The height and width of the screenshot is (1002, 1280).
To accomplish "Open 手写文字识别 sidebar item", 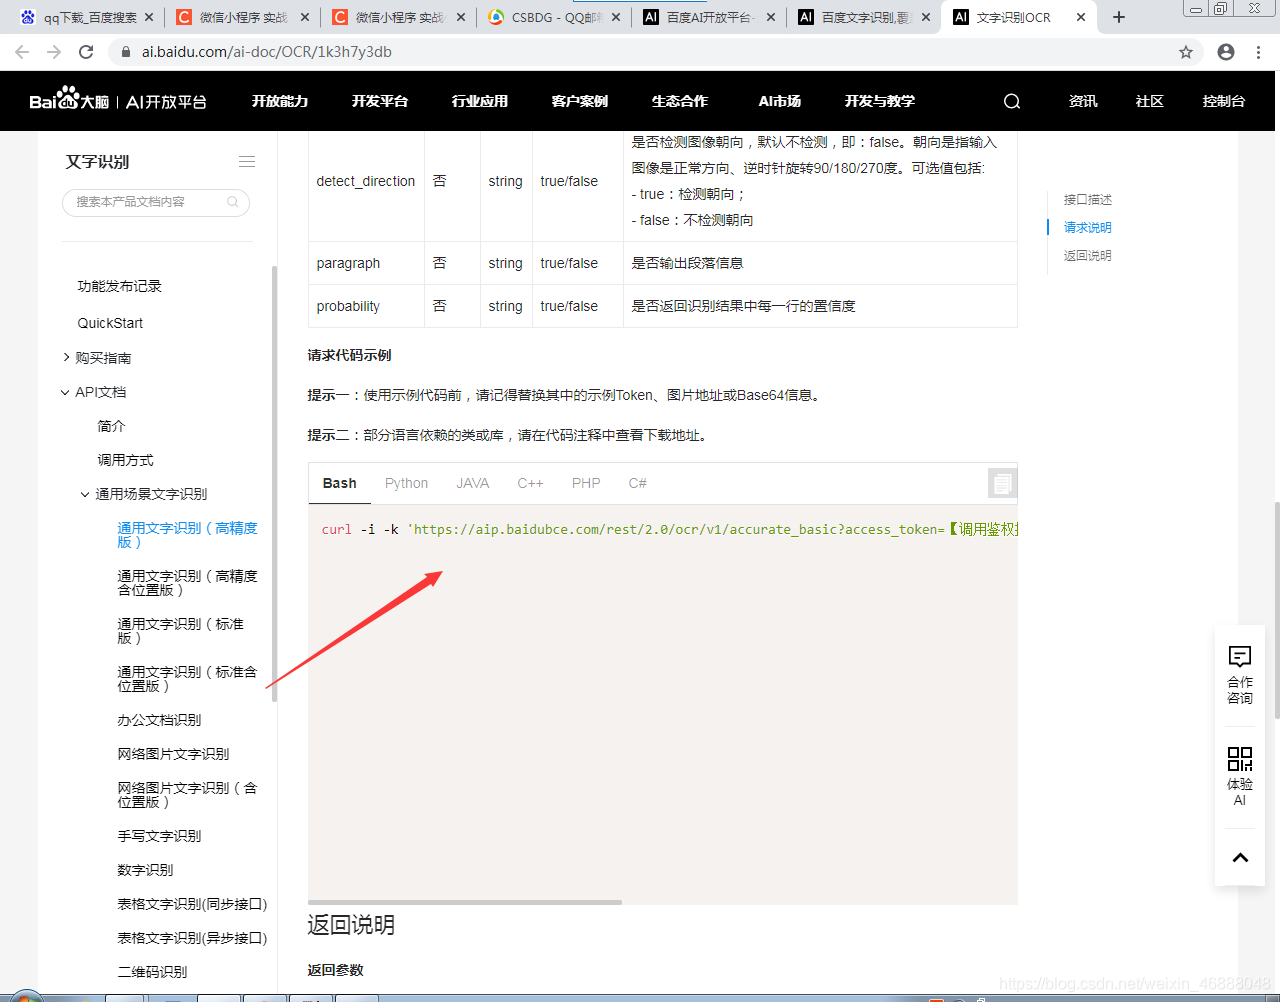I will 159,836.
